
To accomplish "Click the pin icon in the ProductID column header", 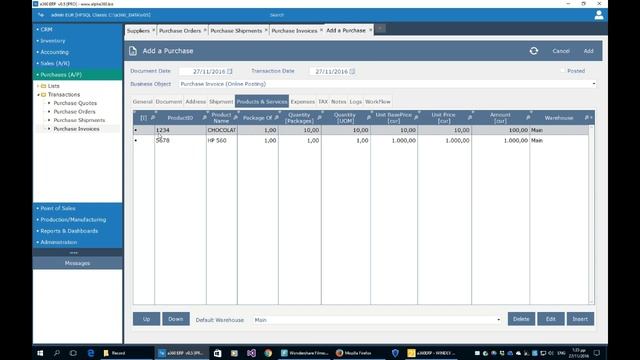I will (x=204, y=118).
